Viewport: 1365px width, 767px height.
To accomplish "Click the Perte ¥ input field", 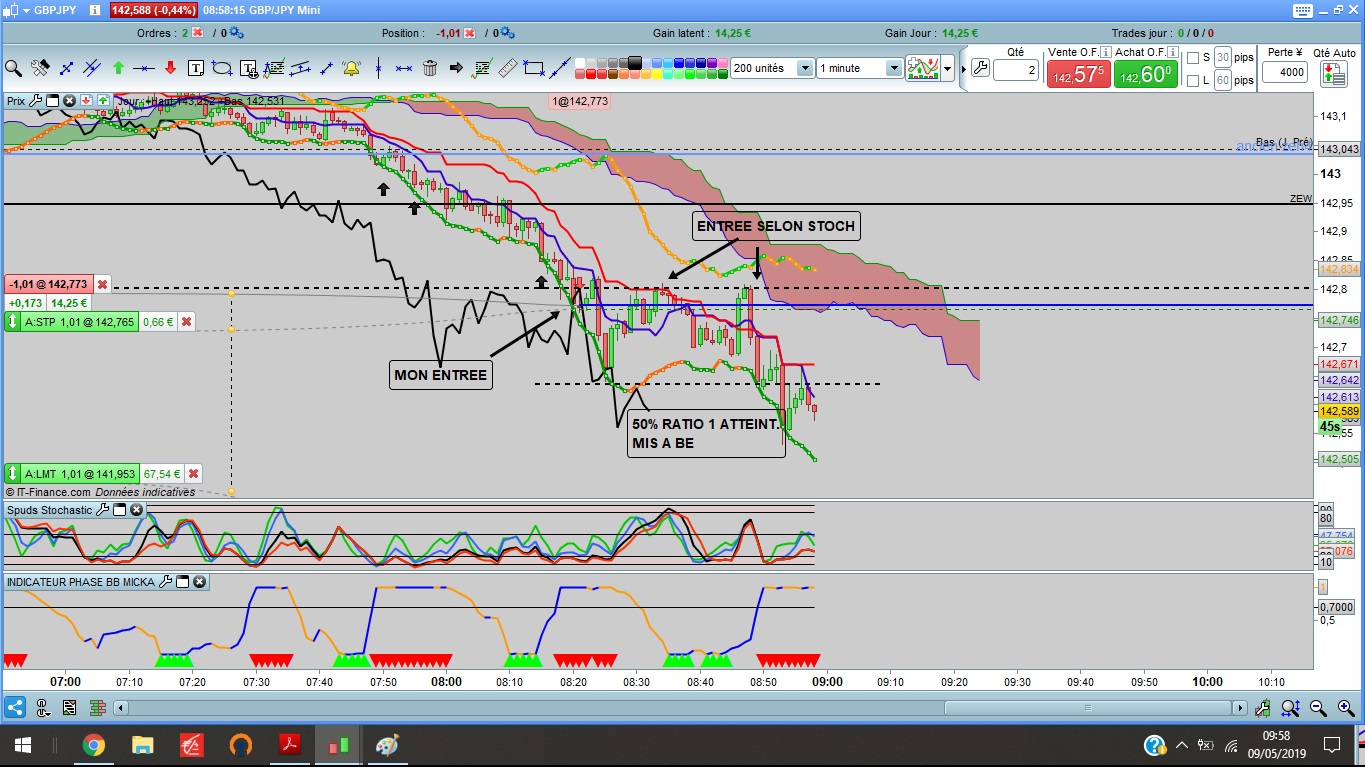I will (1285, 72).
